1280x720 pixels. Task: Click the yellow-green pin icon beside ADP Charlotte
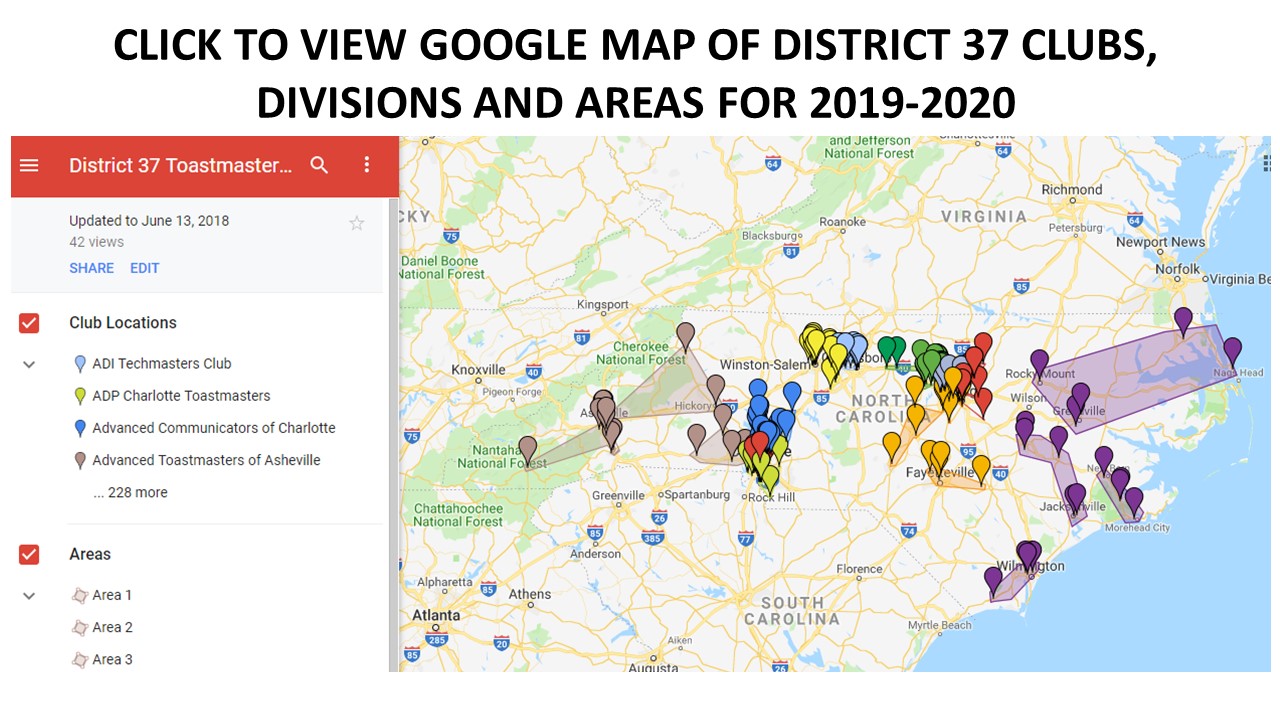pos(80,396)
